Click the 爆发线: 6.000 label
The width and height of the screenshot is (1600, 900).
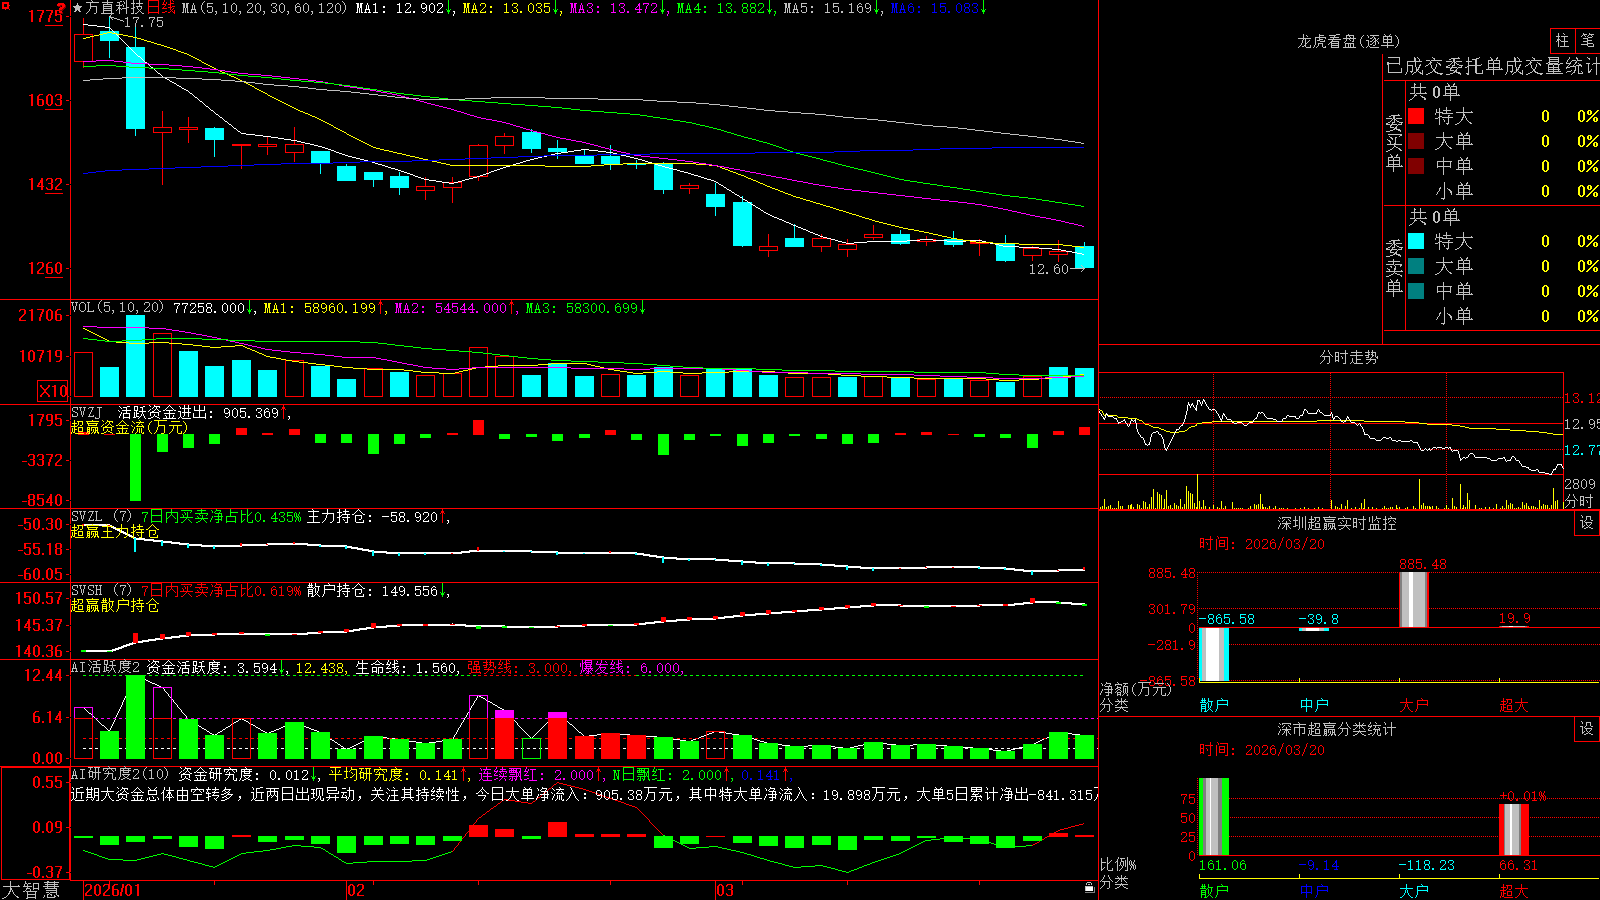630,668
